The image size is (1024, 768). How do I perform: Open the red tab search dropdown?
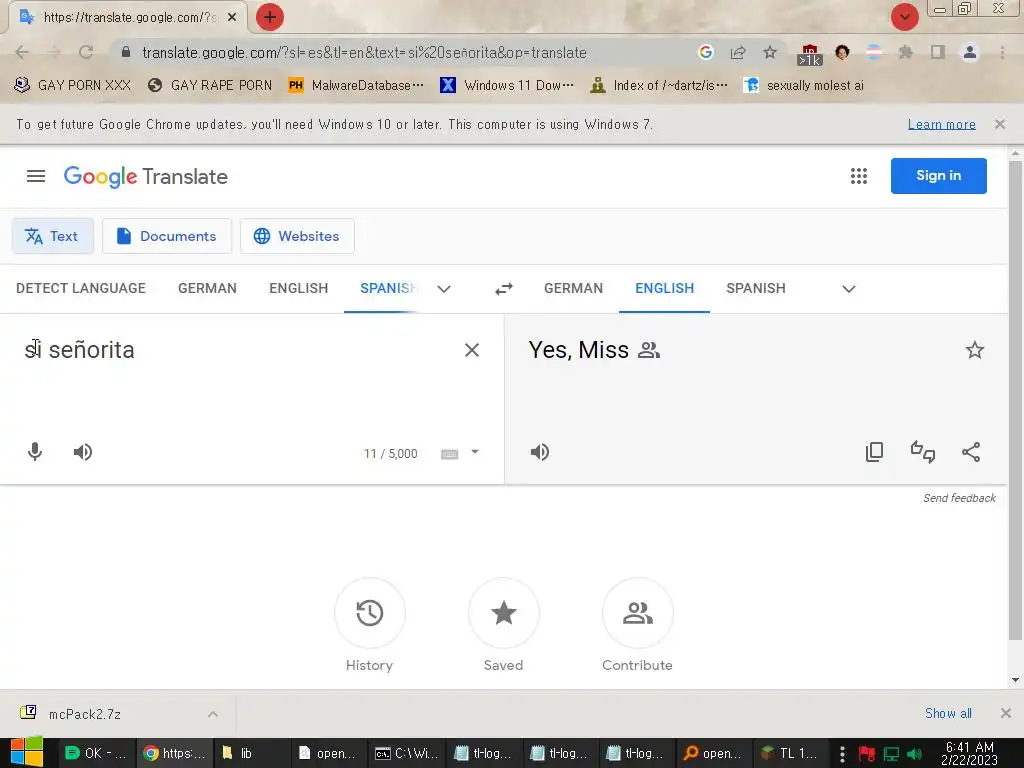click(904, 17)
